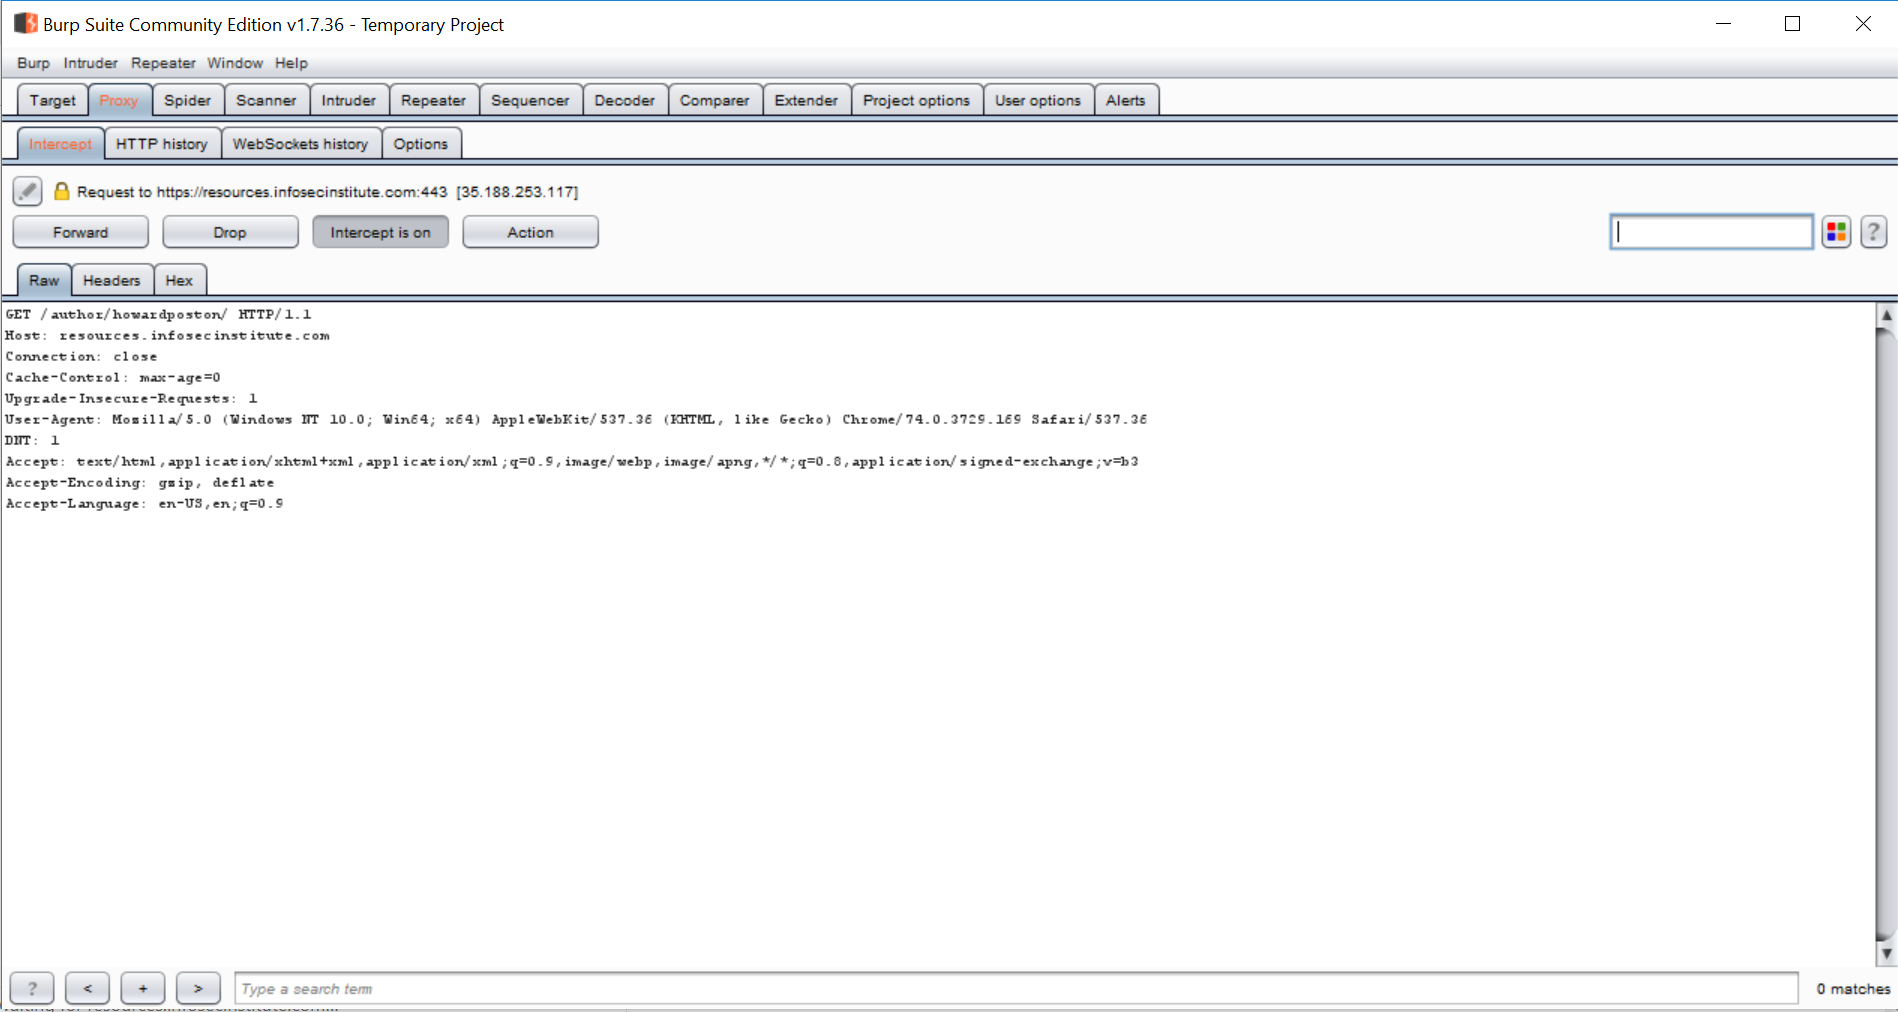Image resolution: width=1898 pixels, height=1012 pixels.
Task: Toggle the Intercept is on button
Action: coord(380,232)
